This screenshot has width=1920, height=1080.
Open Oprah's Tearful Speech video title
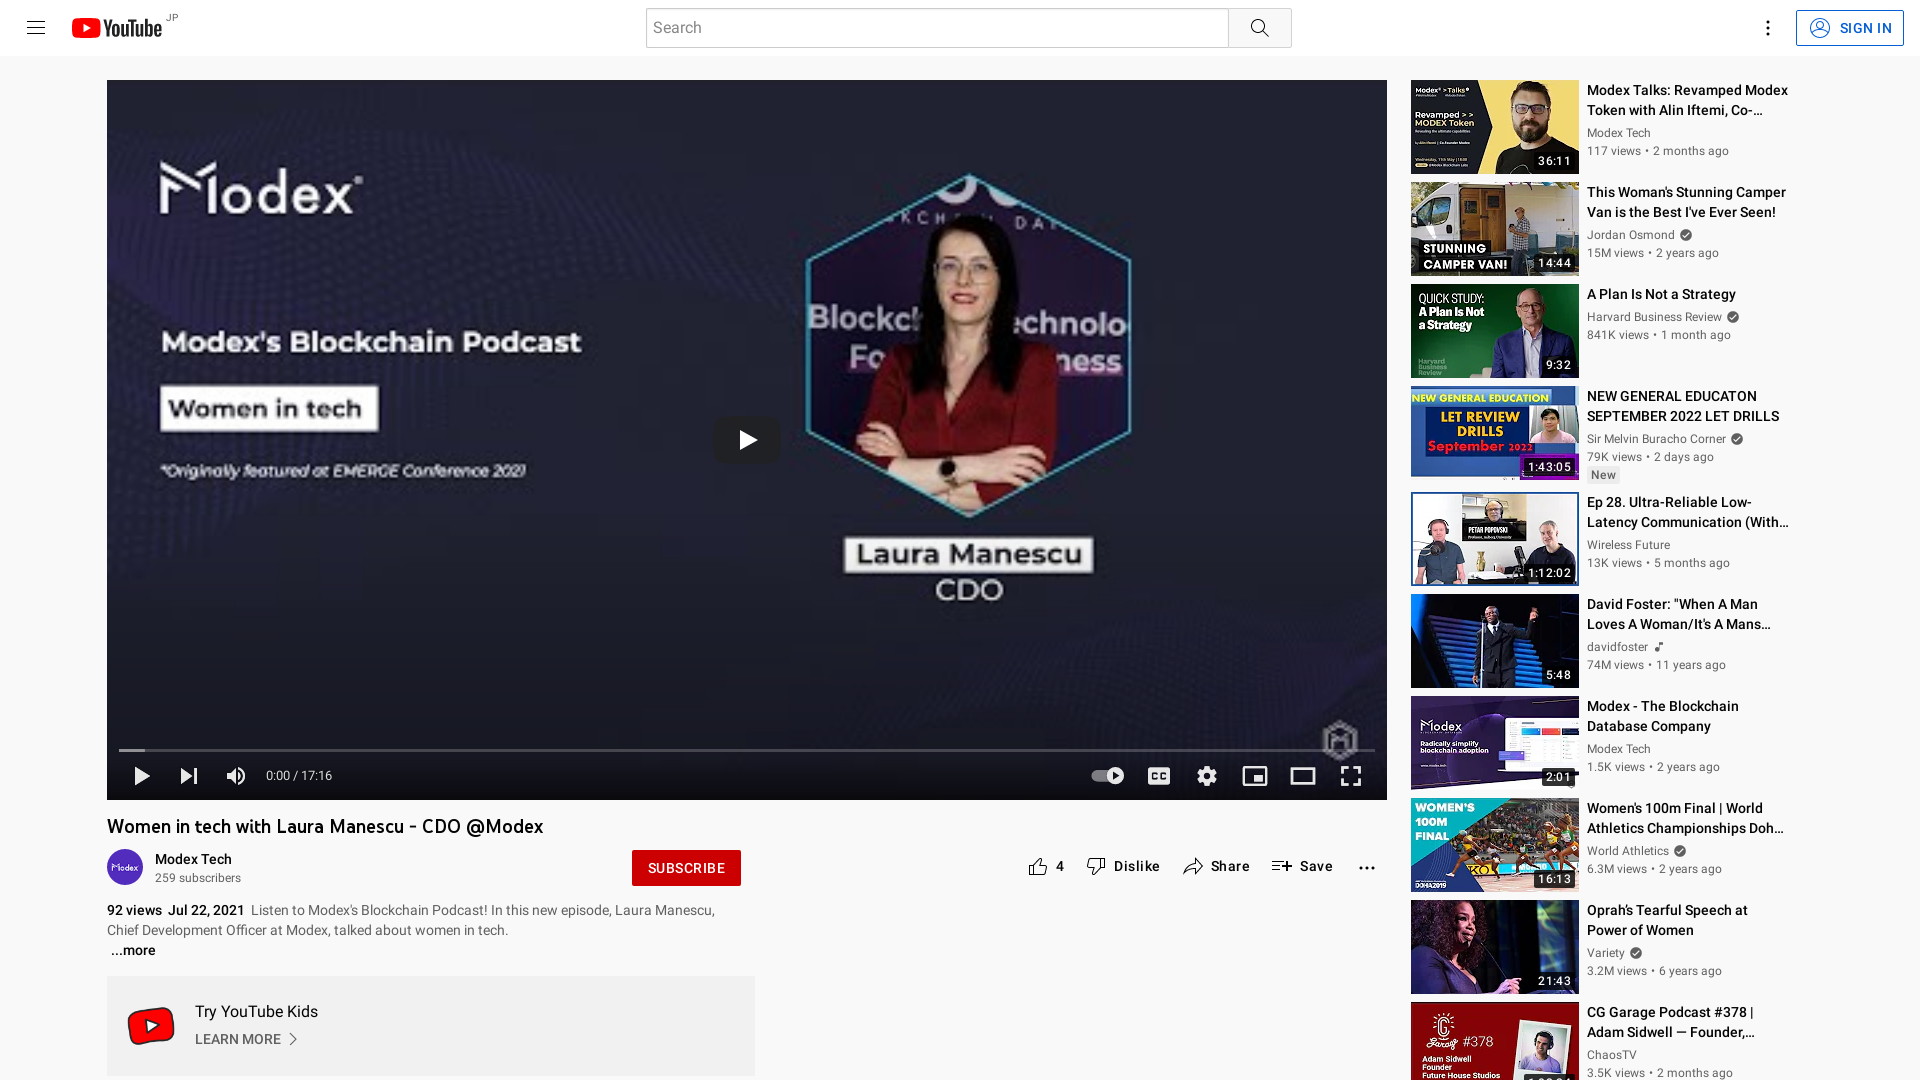tap(1667, 921)
